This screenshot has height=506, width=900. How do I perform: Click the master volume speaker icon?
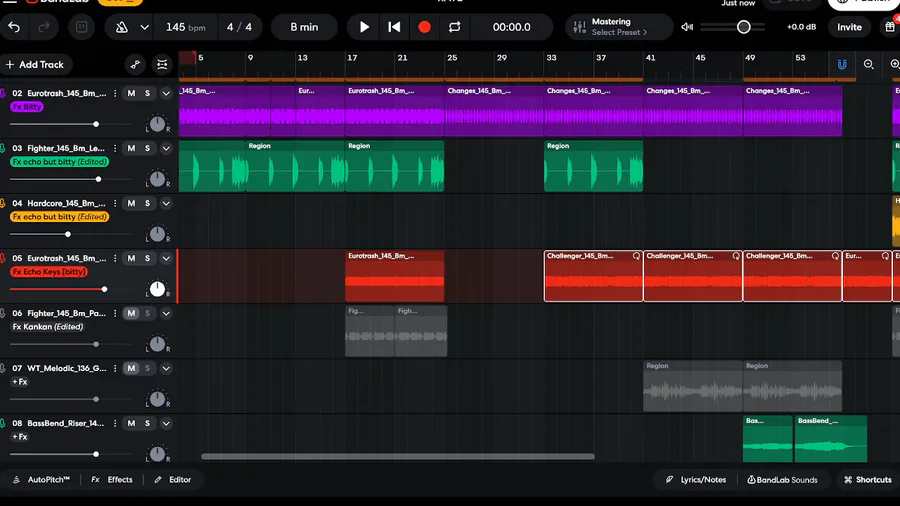coord(687,27)
